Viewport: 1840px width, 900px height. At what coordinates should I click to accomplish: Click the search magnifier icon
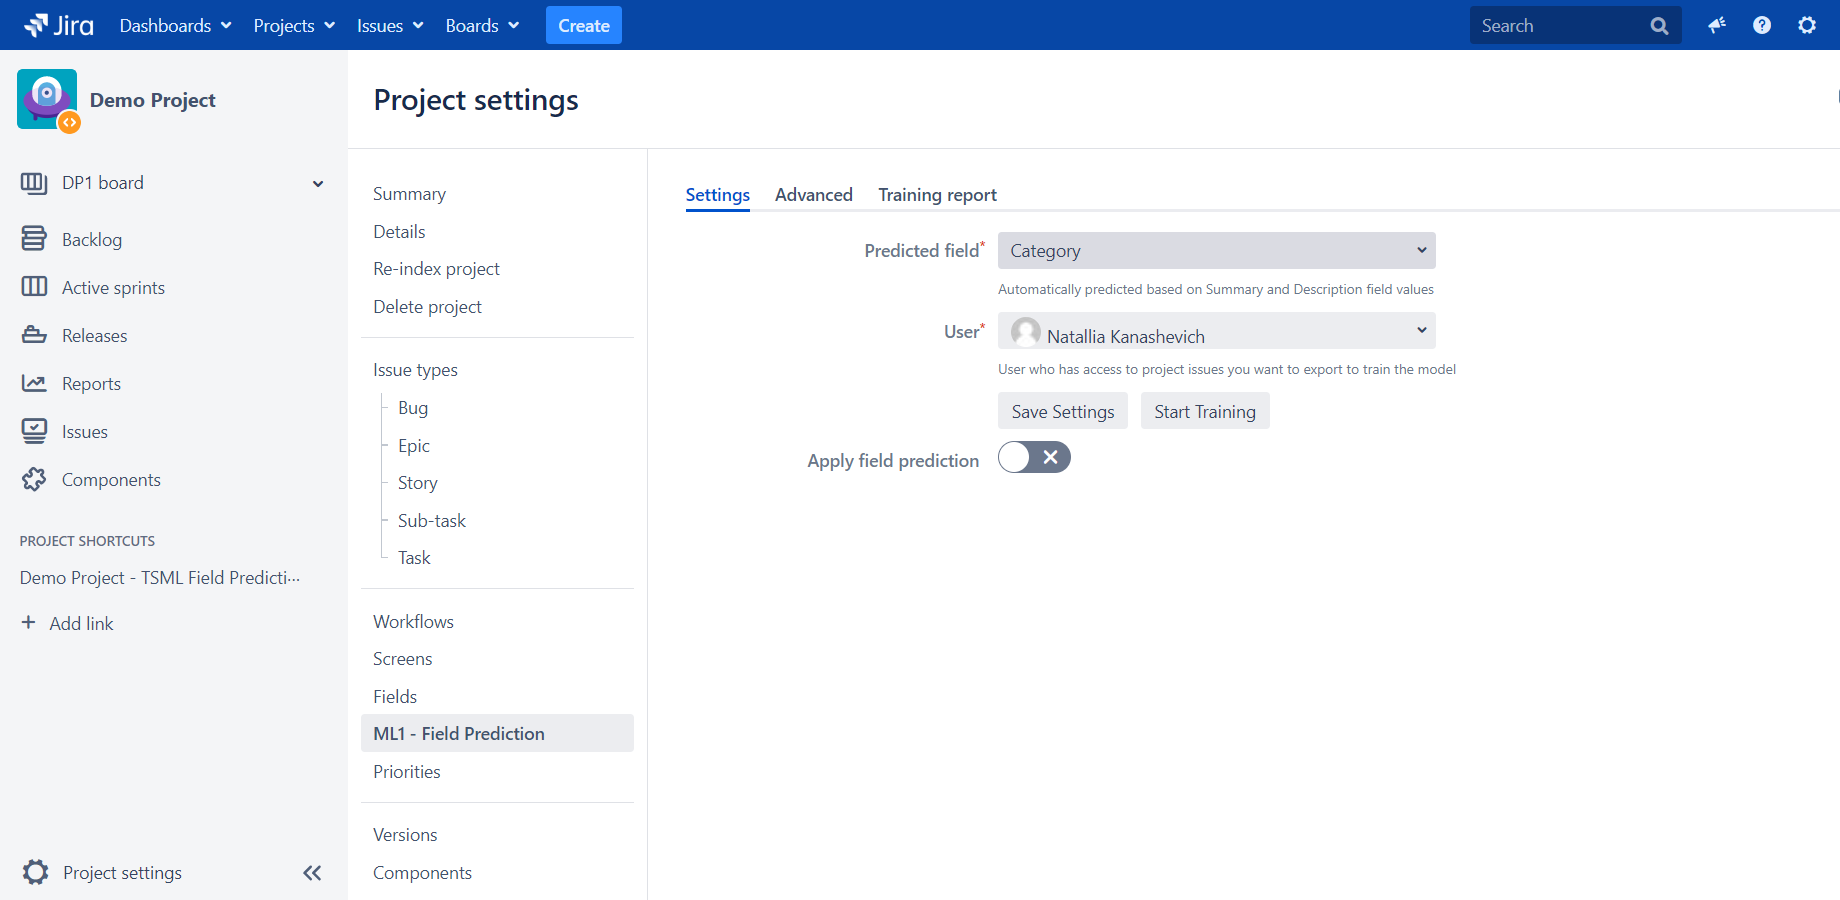click(1659, 26)
